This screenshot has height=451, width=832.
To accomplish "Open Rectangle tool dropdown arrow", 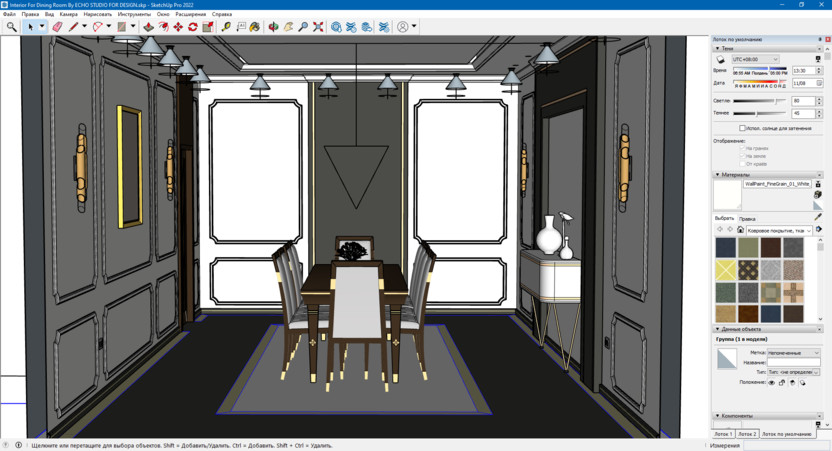I will coord(133,27).
